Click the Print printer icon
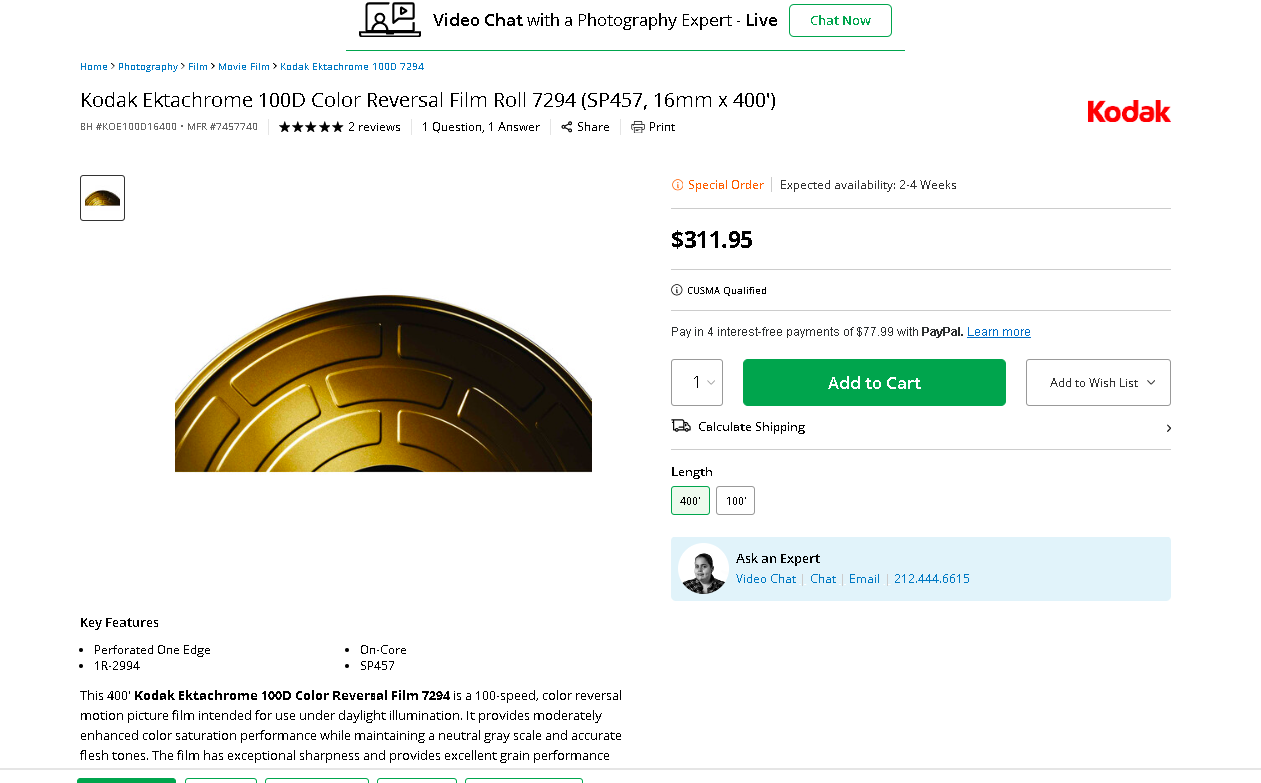1261x783 pixels. pos(637,127)
